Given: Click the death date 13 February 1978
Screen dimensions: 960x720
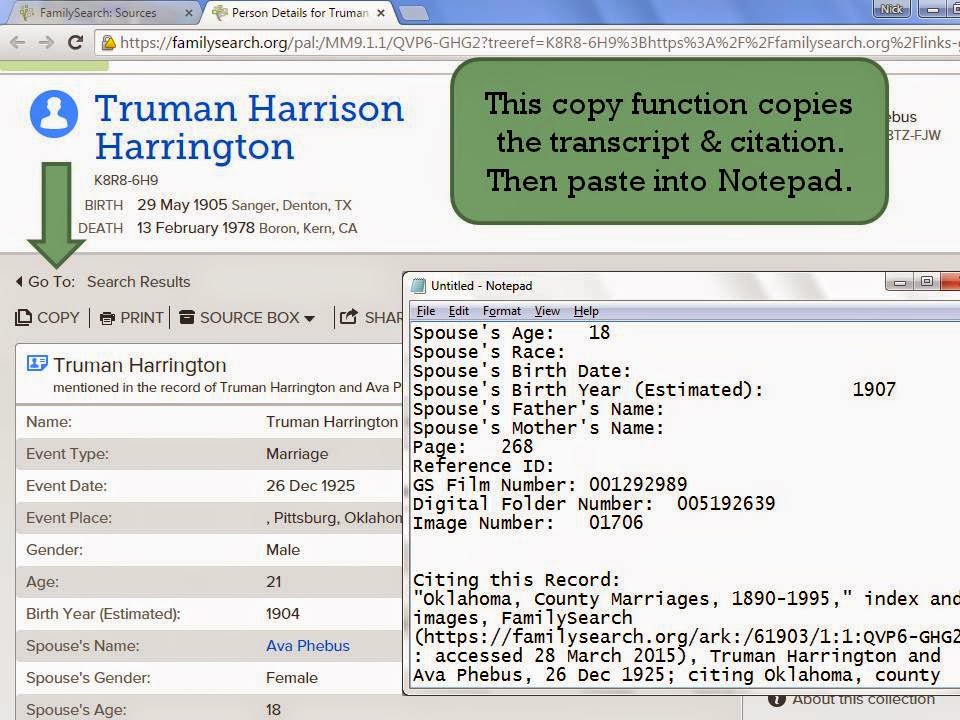Looking at the screenshot, I should click(196, 228).
